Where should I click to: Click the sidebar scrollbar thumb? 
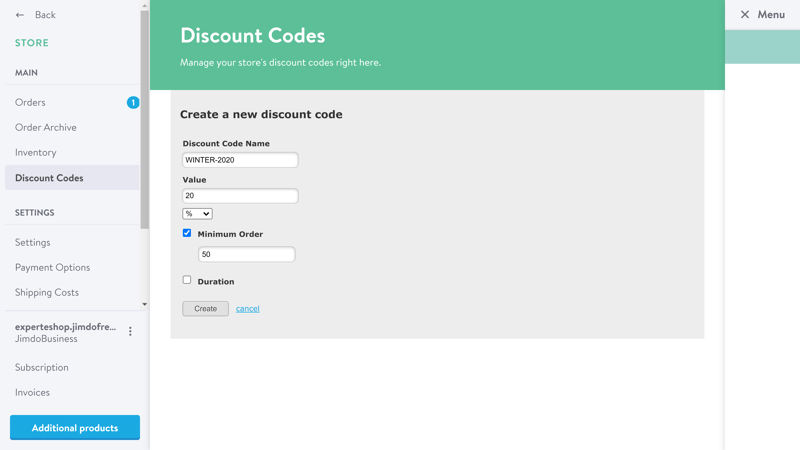coord(145,120)
